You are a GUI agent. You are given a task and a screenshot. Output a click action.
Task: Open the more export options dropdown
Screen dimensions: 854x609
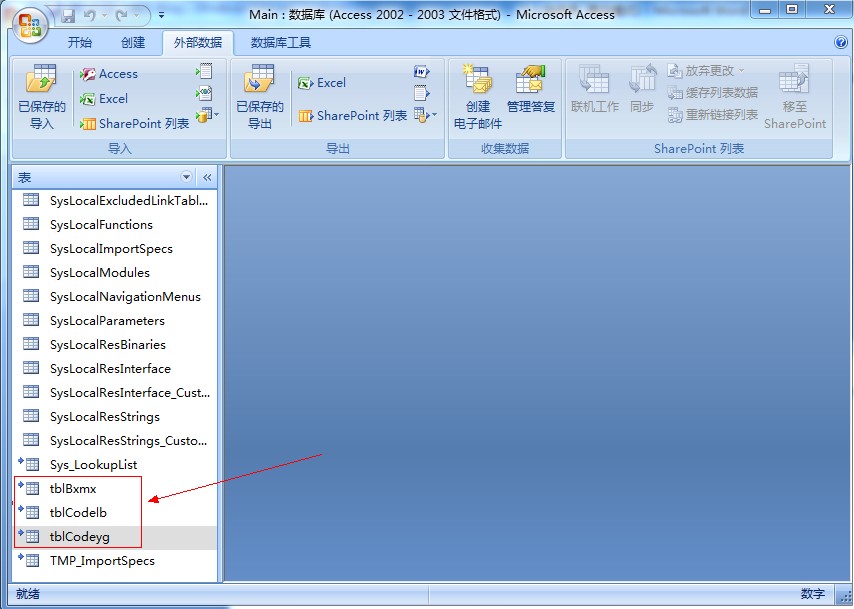(x=425, y=115)
